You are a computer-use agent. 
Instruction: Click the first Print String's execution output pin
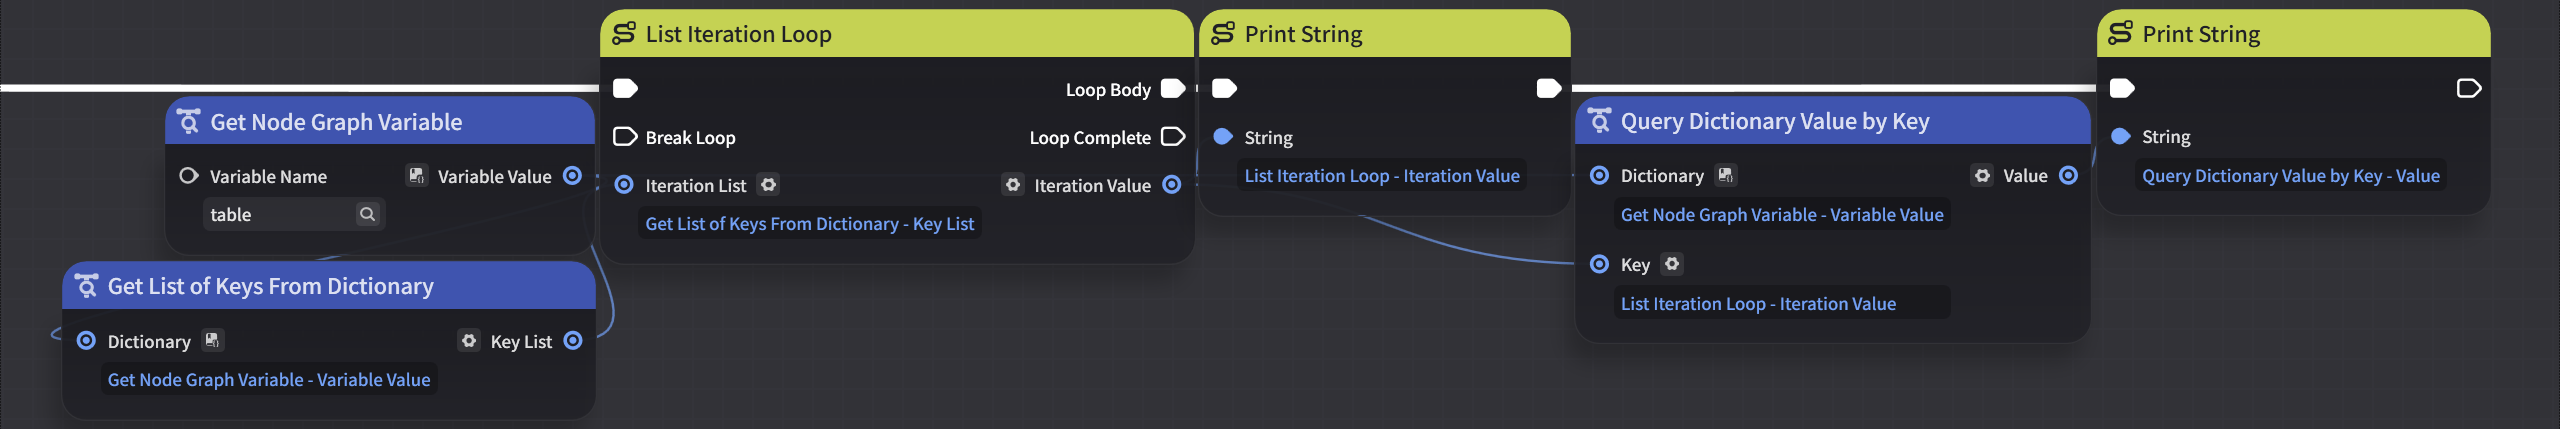1548,89
